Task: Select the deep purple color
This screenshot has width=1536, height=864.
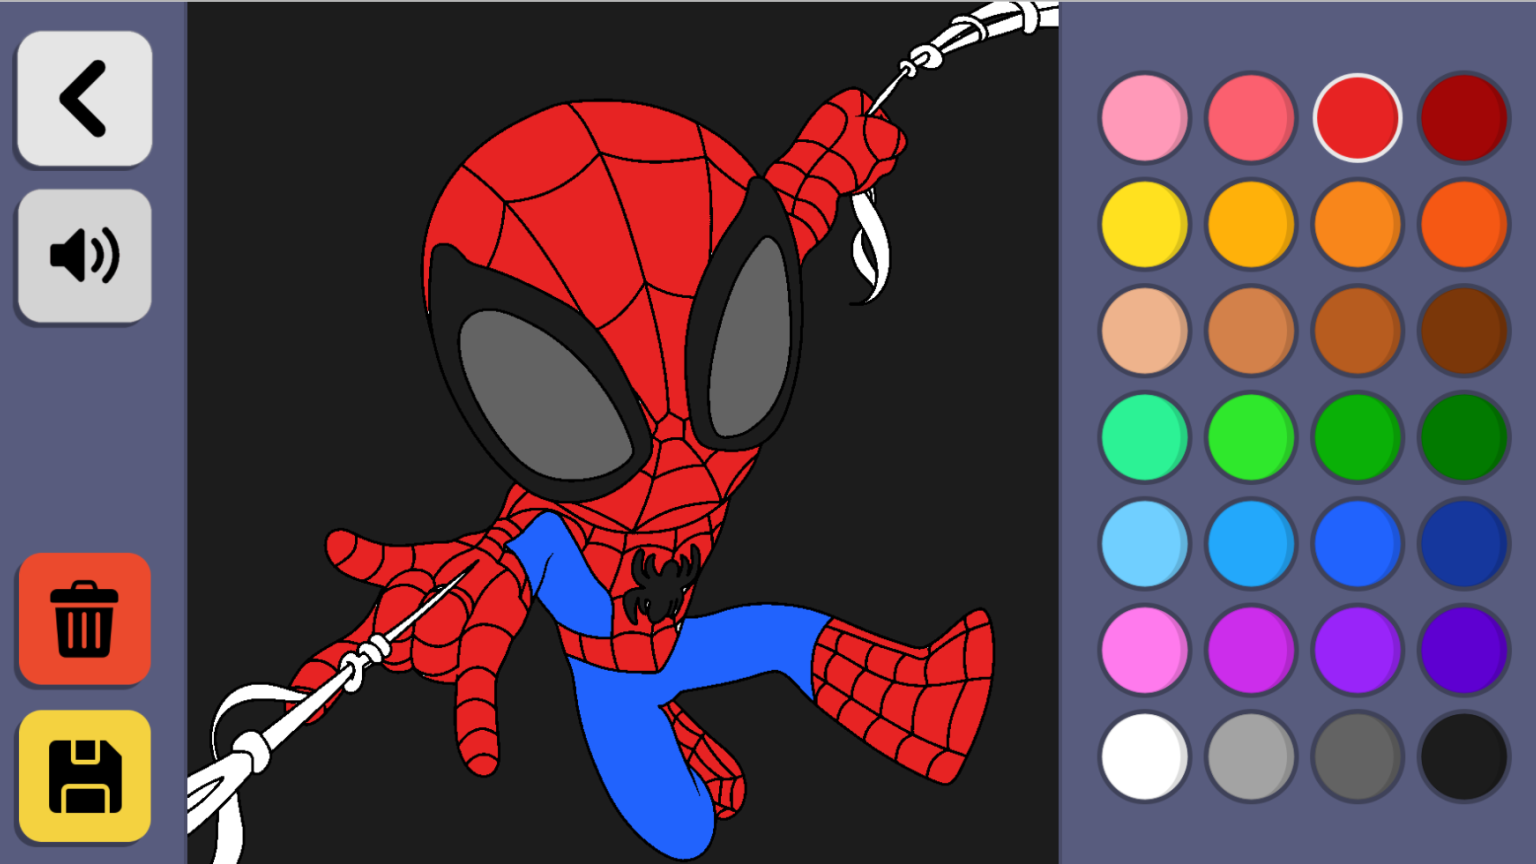Action: (1464, 651)
